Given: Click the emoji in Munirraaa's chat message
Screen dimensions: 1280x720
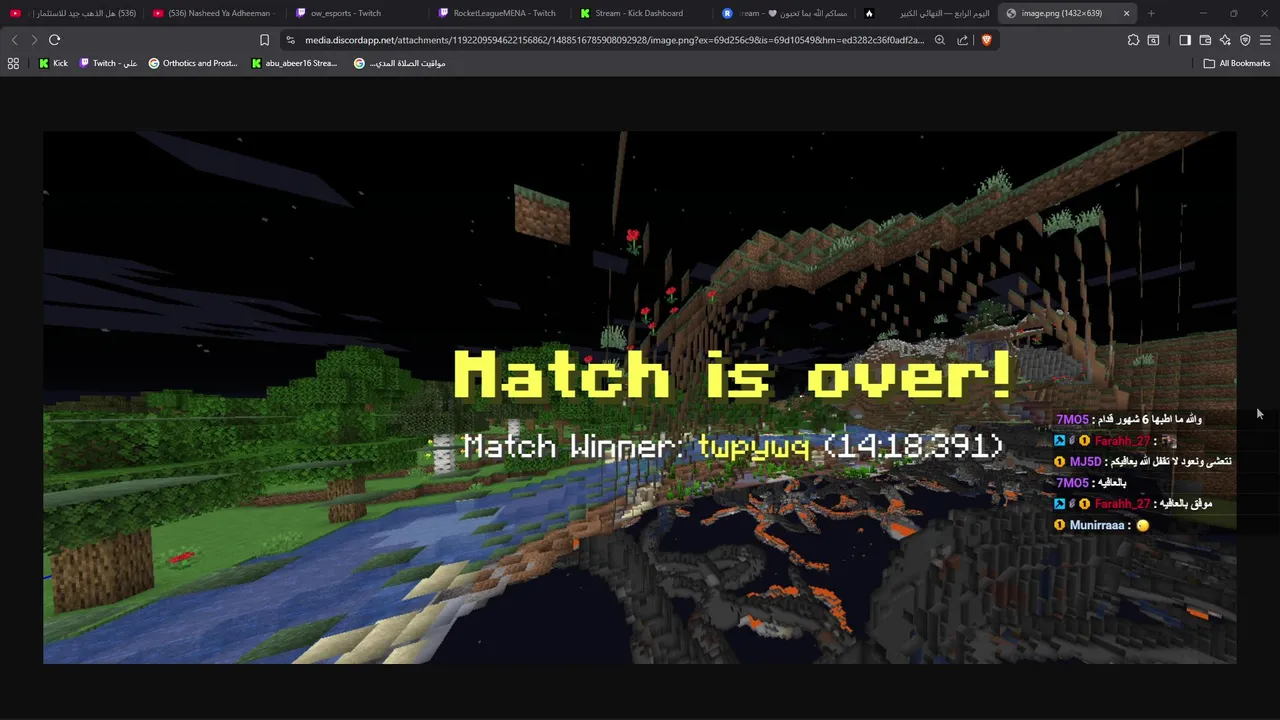Looking at the screenshot, I should (1143, 525).
